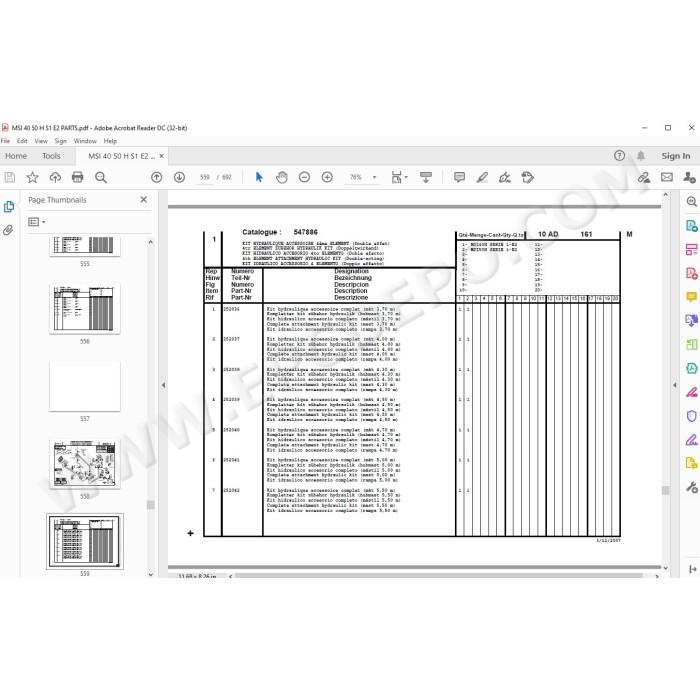Image resolution: width=700 pixels, height=700 pixels.
Task: Expand right pane labels arrow
Action: (x=692, y=569)
